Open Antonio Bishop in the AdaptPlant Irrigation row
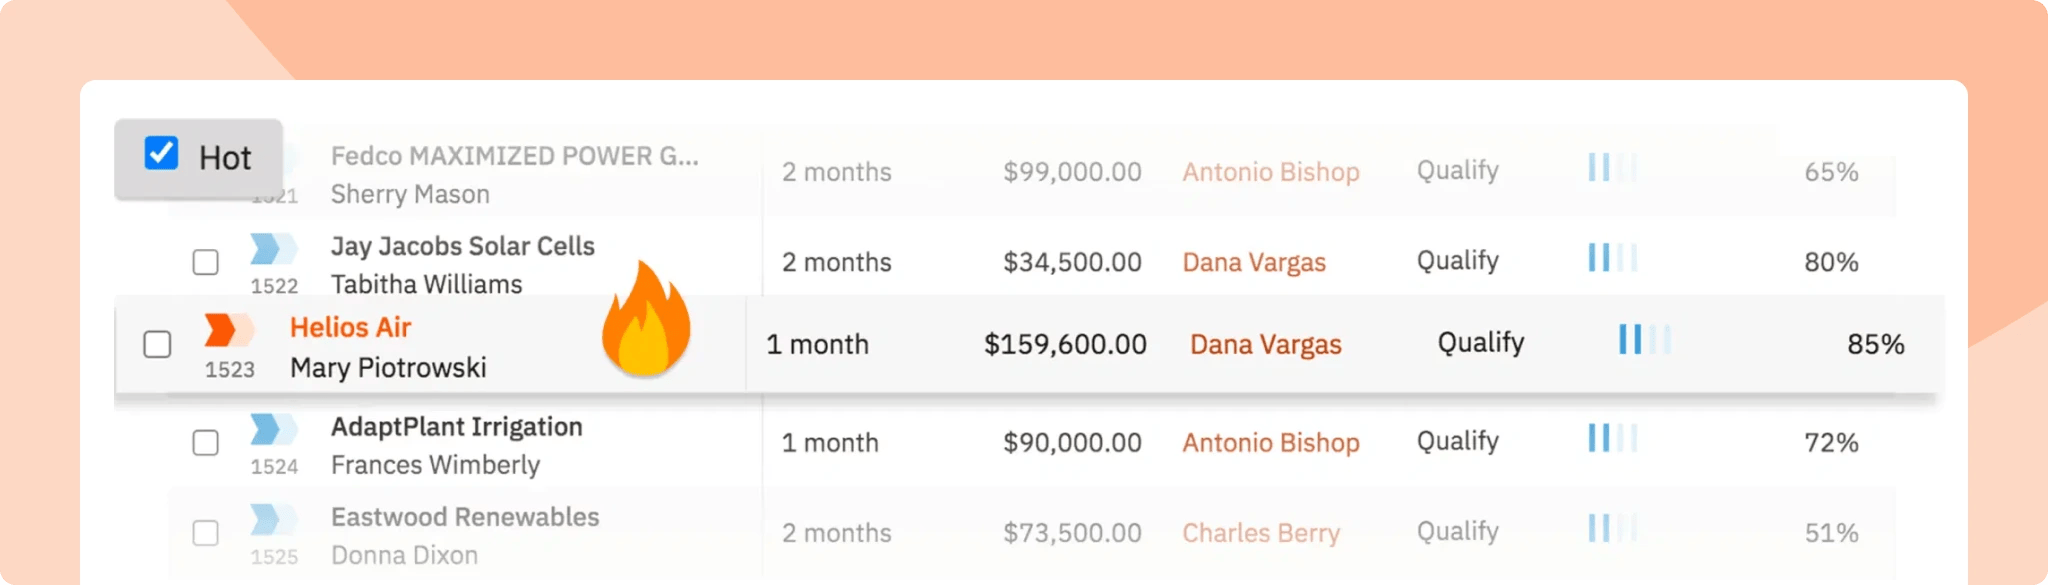This screenshot has width=2048, height=585. pos(1270,443)
